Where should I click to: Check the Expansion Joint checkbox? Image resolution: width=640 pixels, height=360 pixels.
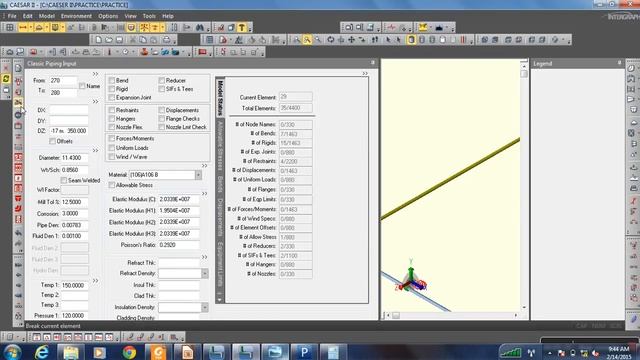(112, 98)
